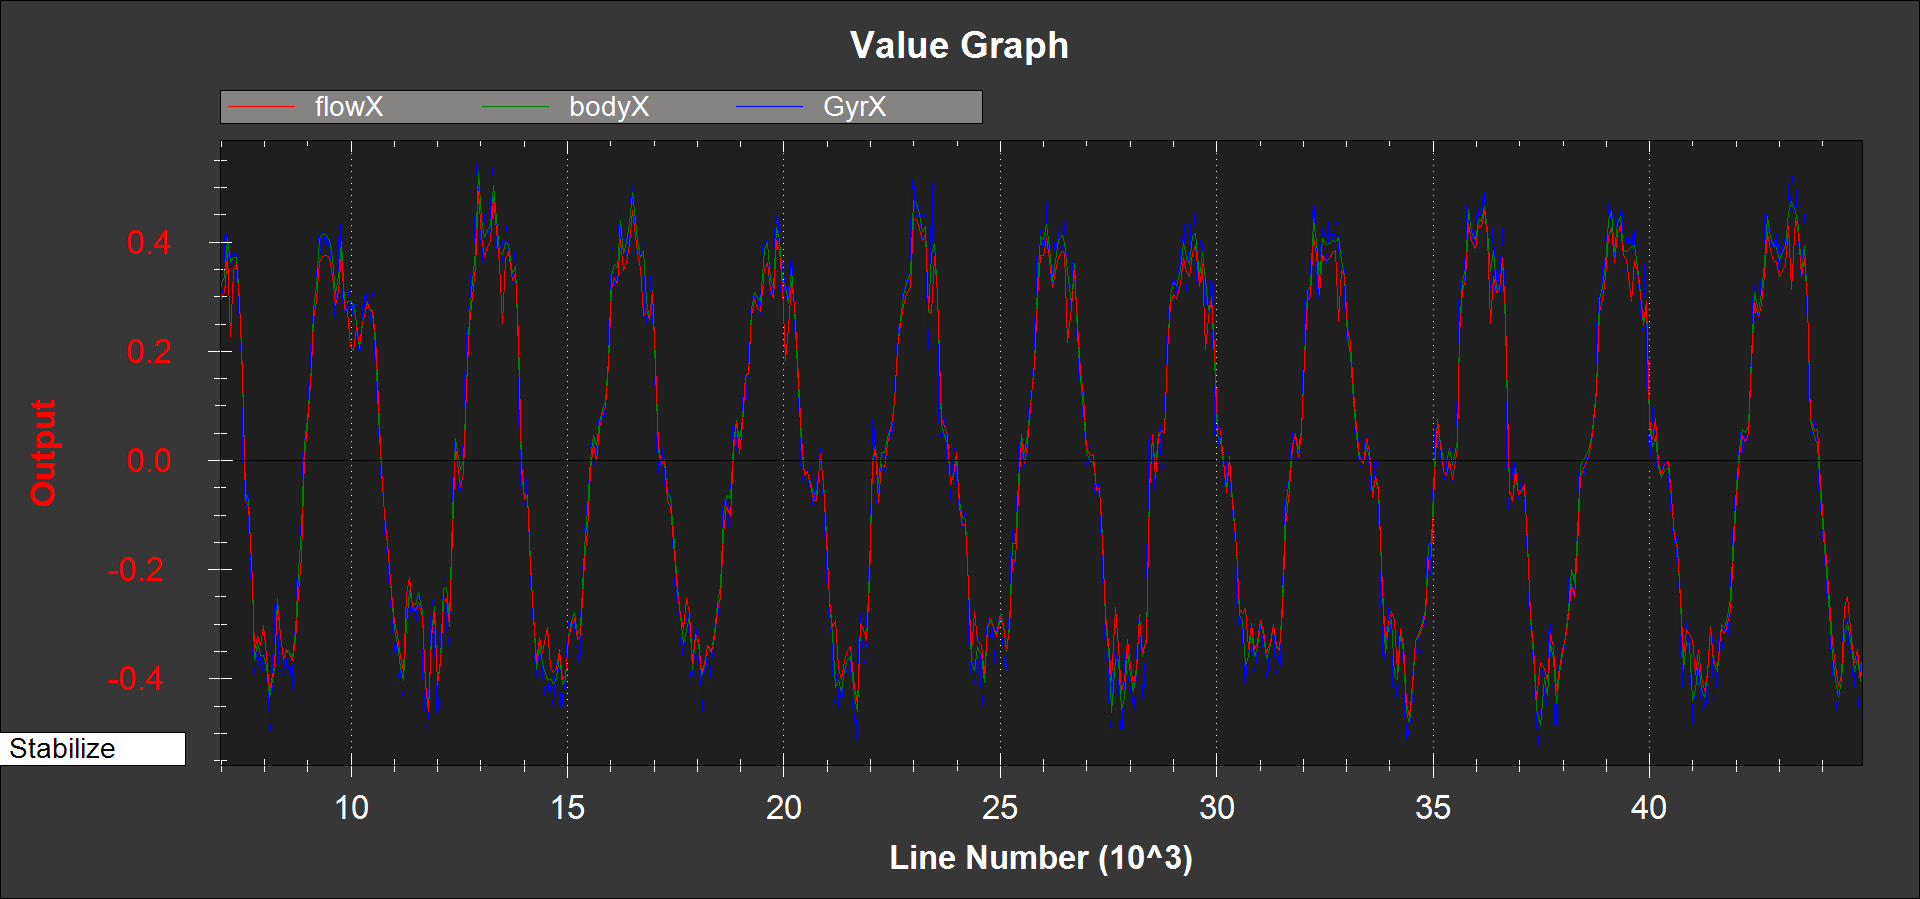Click the 40 X-axis tick label
The width and height of the screenshot is (1920, 899).
point(1649,808)
